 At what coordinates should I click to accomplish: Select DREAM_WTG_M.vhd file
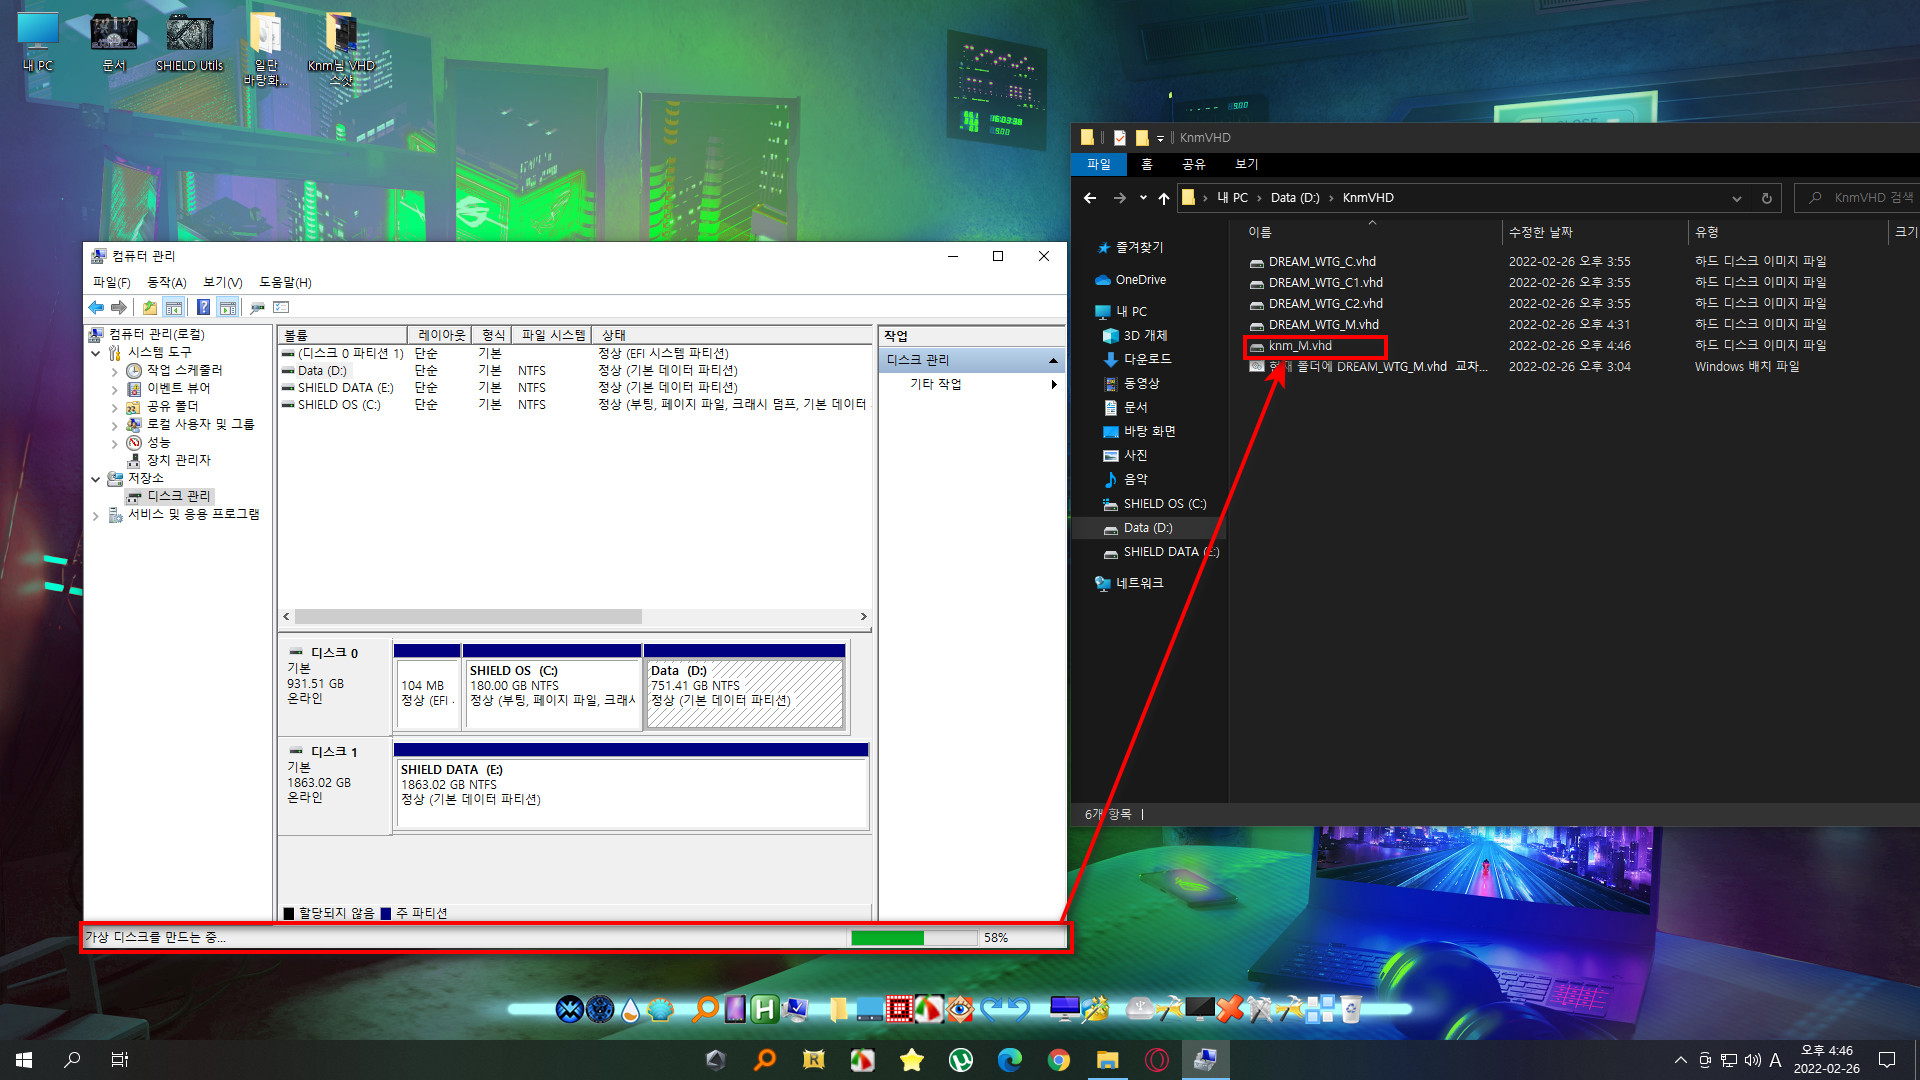point(1323,325)
